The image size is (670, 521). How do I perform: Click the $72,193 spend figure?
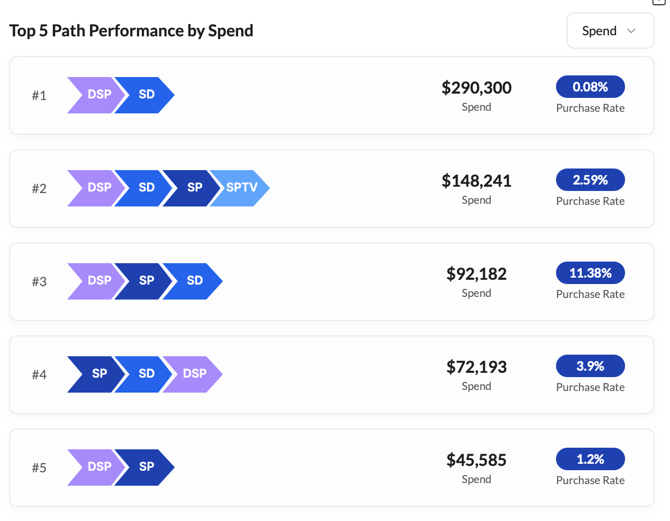(x=476, y=367)
